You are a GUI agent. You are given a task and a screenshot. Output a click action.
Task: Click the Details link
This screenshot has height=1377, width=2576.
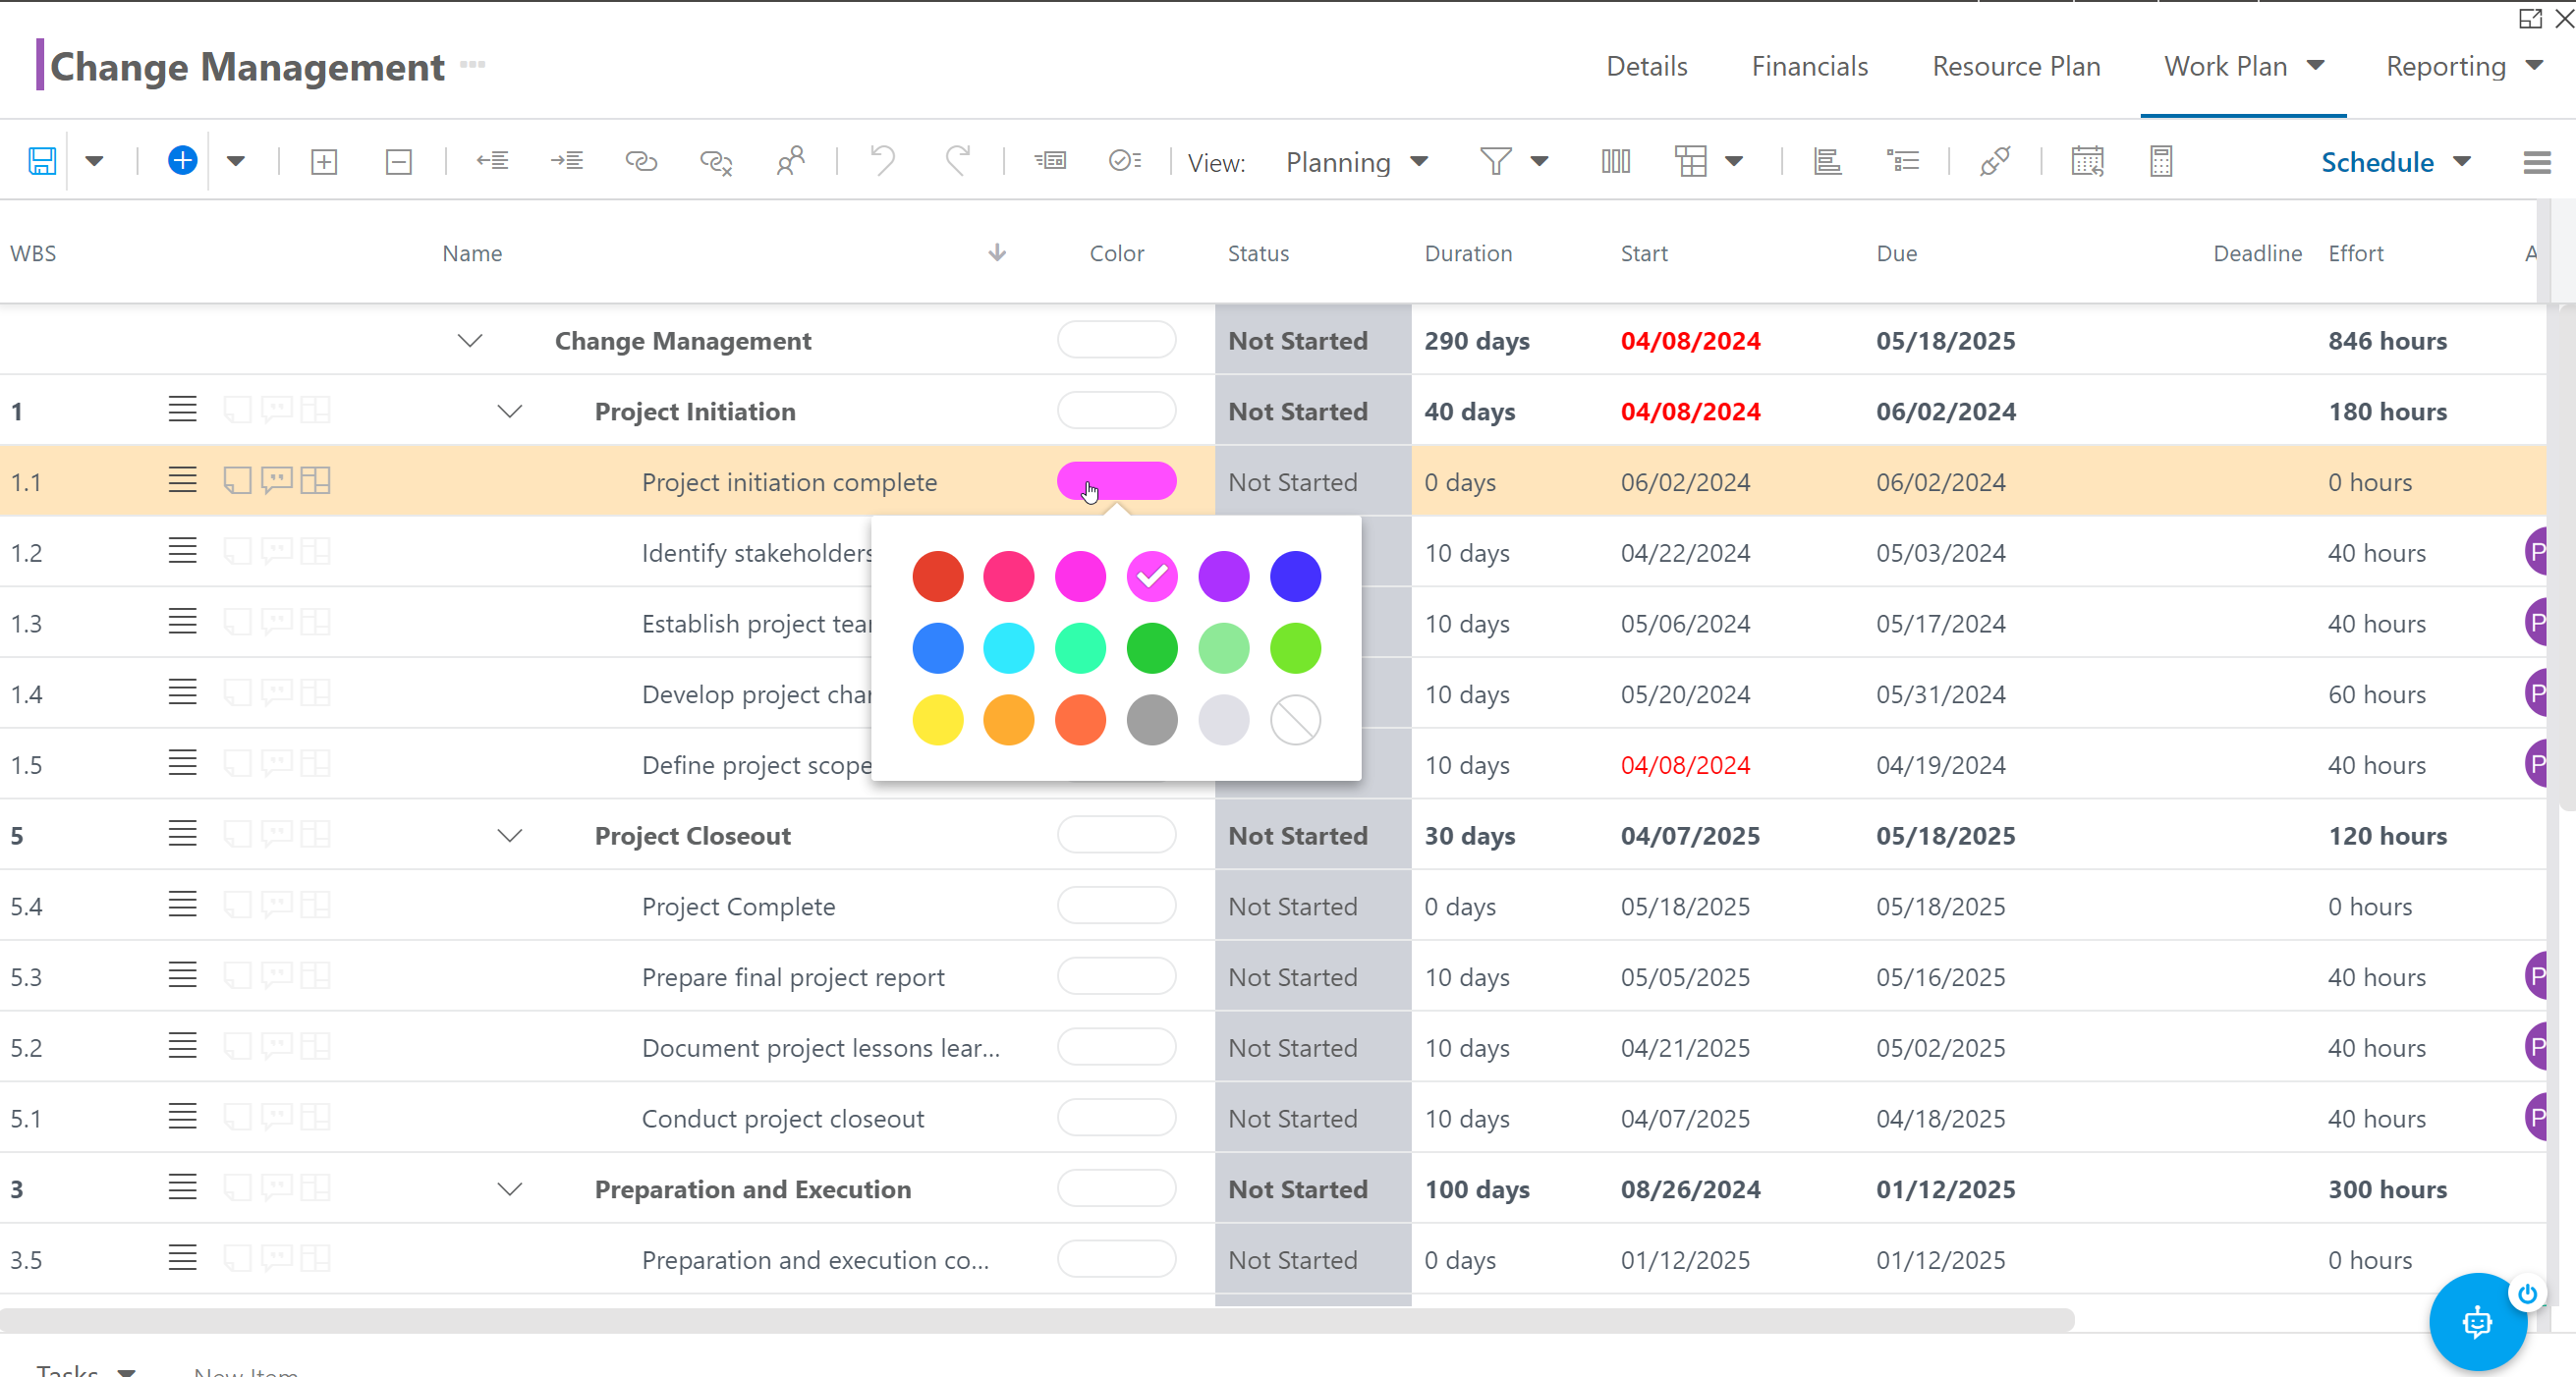click(1646, 66)
